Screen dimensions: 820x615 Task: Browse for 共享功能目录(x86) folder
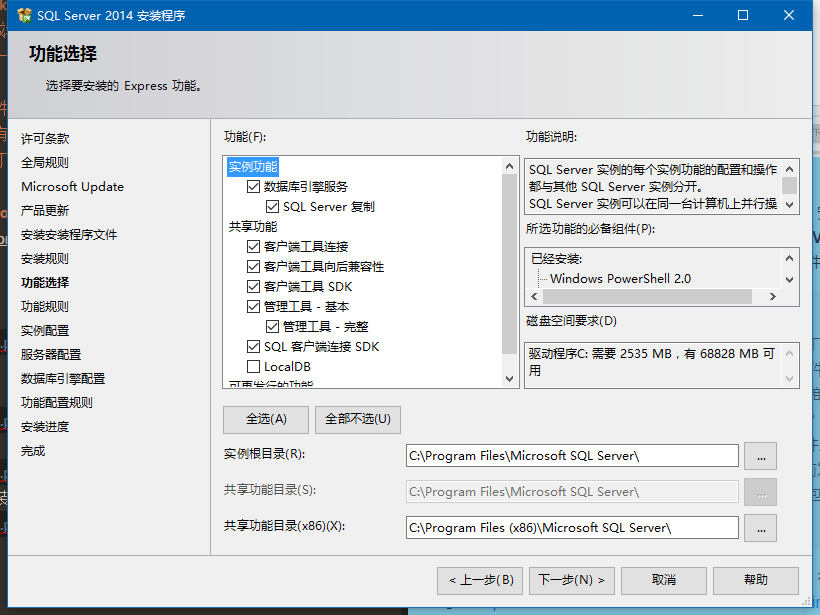pos(761,528)
